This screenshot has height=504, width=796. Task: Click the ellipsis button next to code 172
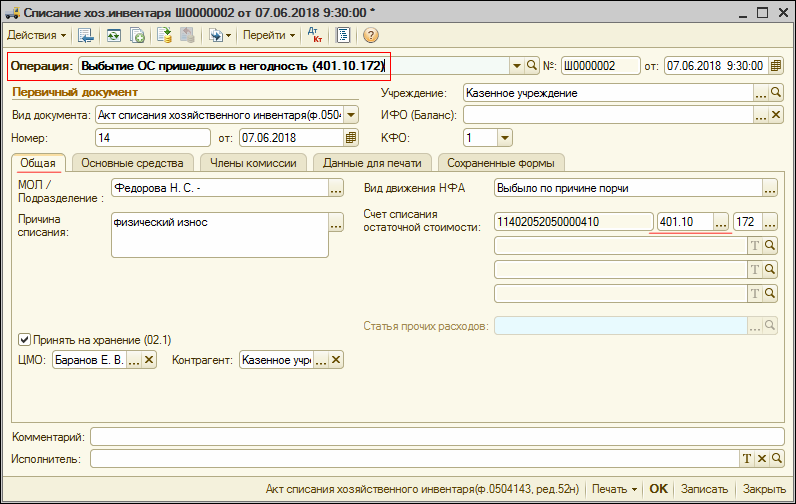click(770, 222)
